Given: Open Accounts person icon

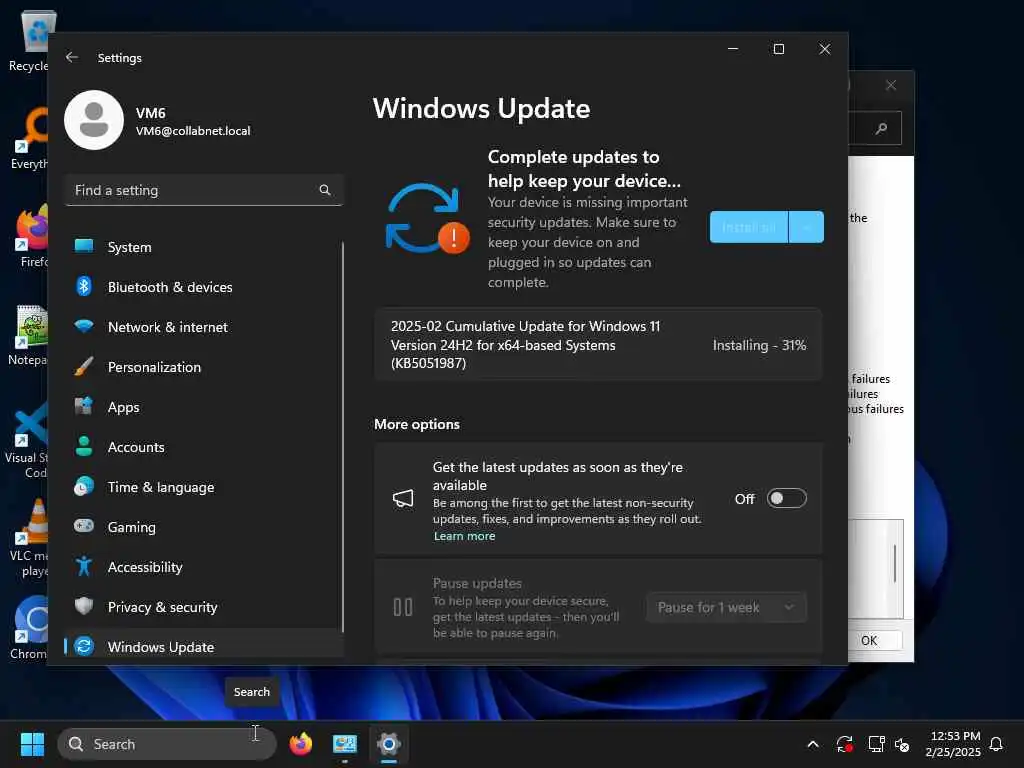Looking at the screenshot, I should (x=84, y=446).
